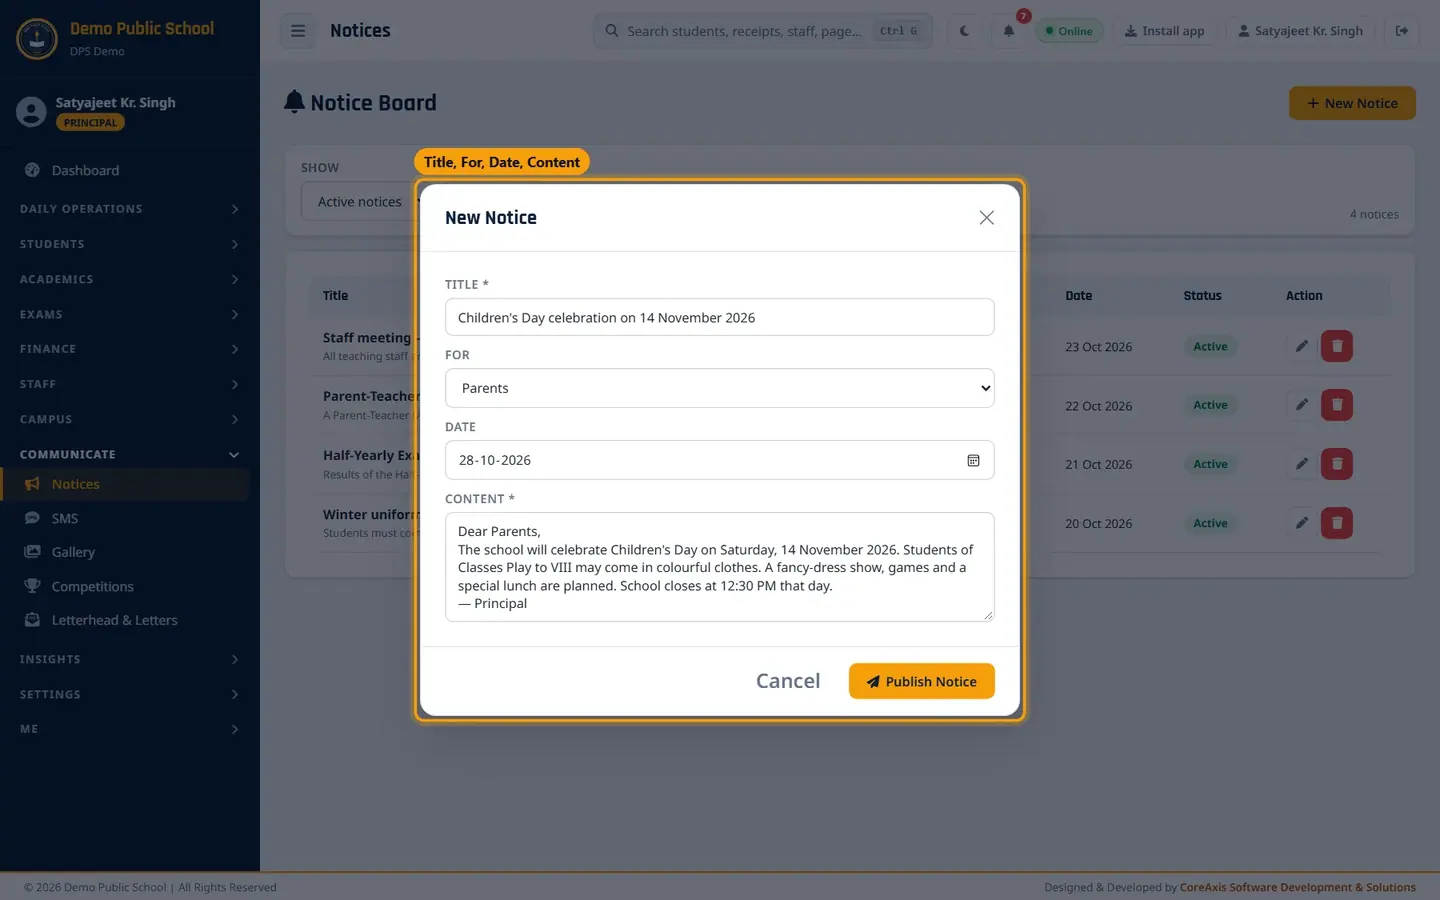Click the notice Title input field
This screenshot has width=1440, height=900.
coord(720,317)
